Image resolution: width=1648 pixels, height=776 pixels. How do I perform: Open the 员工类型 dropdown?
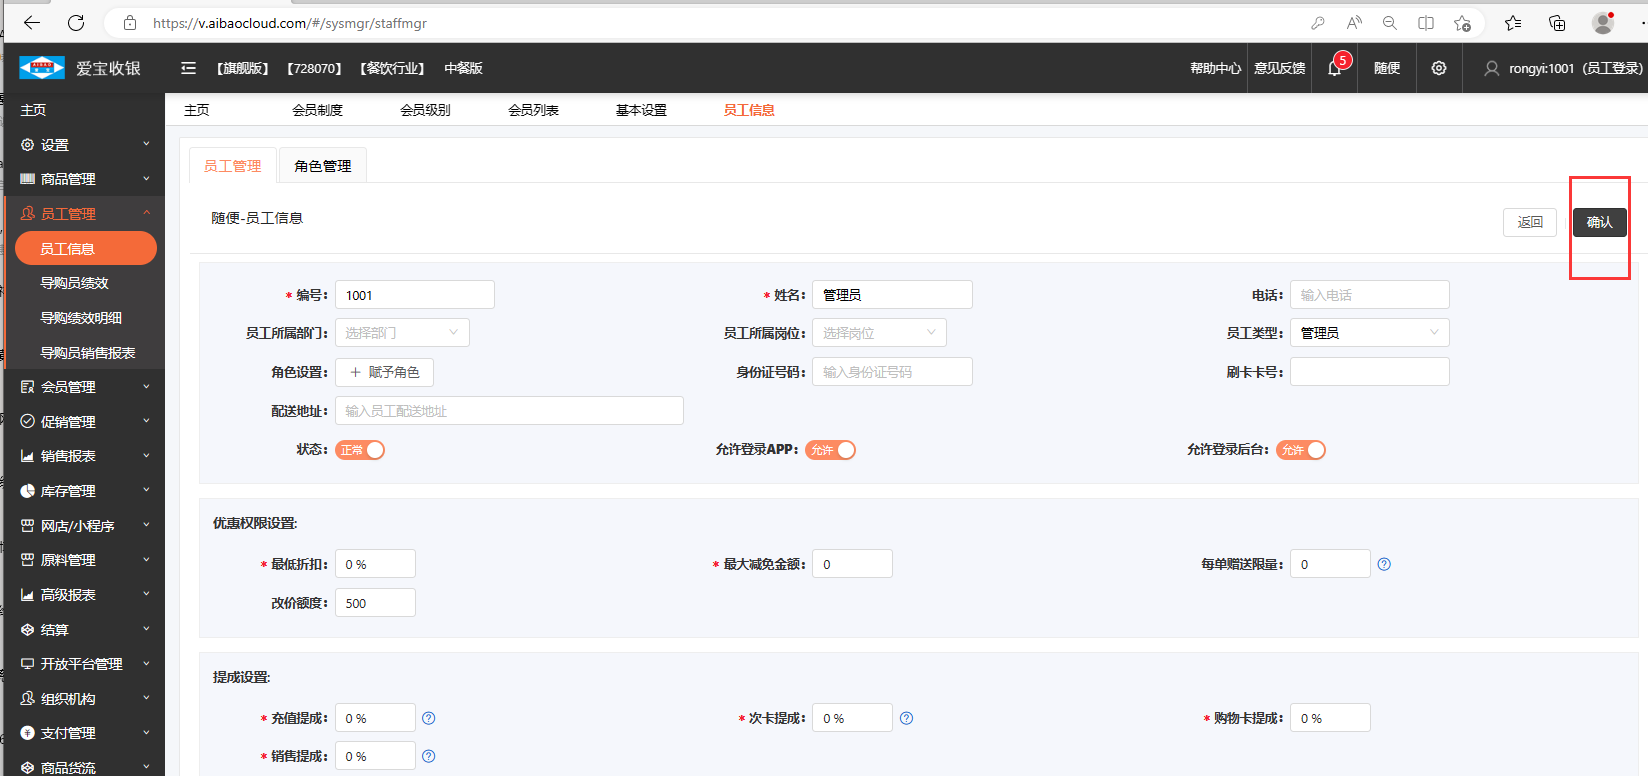coord(1369,333)
